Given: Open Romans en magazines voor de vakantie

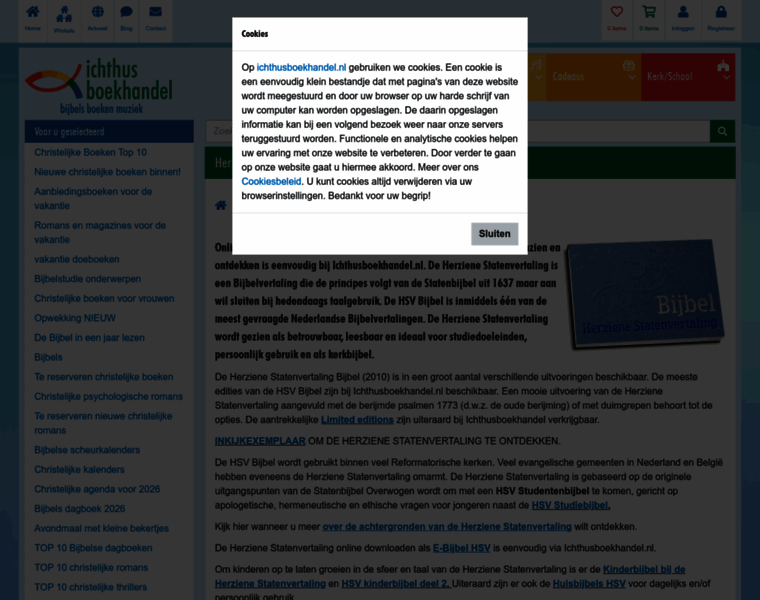Looking at the screenshot, I should 100,232.
